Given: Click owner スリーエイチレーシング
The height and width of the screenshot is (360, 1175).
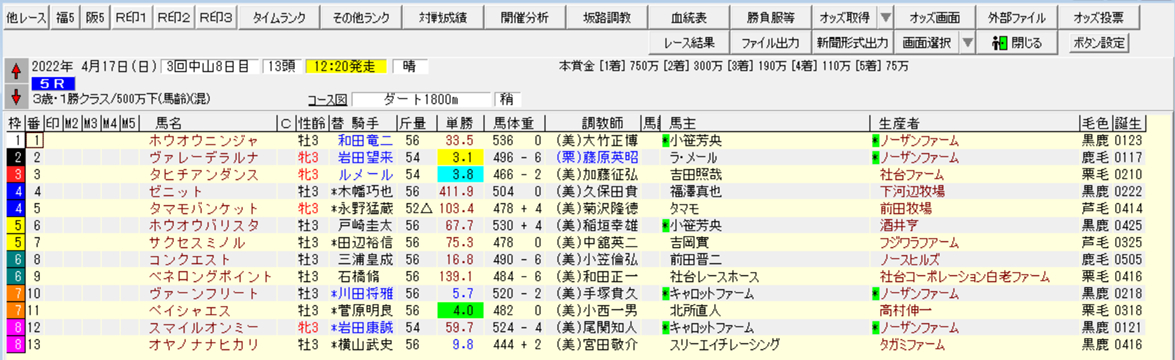Looking at the screenshot, I should click(x=724, y=345).
